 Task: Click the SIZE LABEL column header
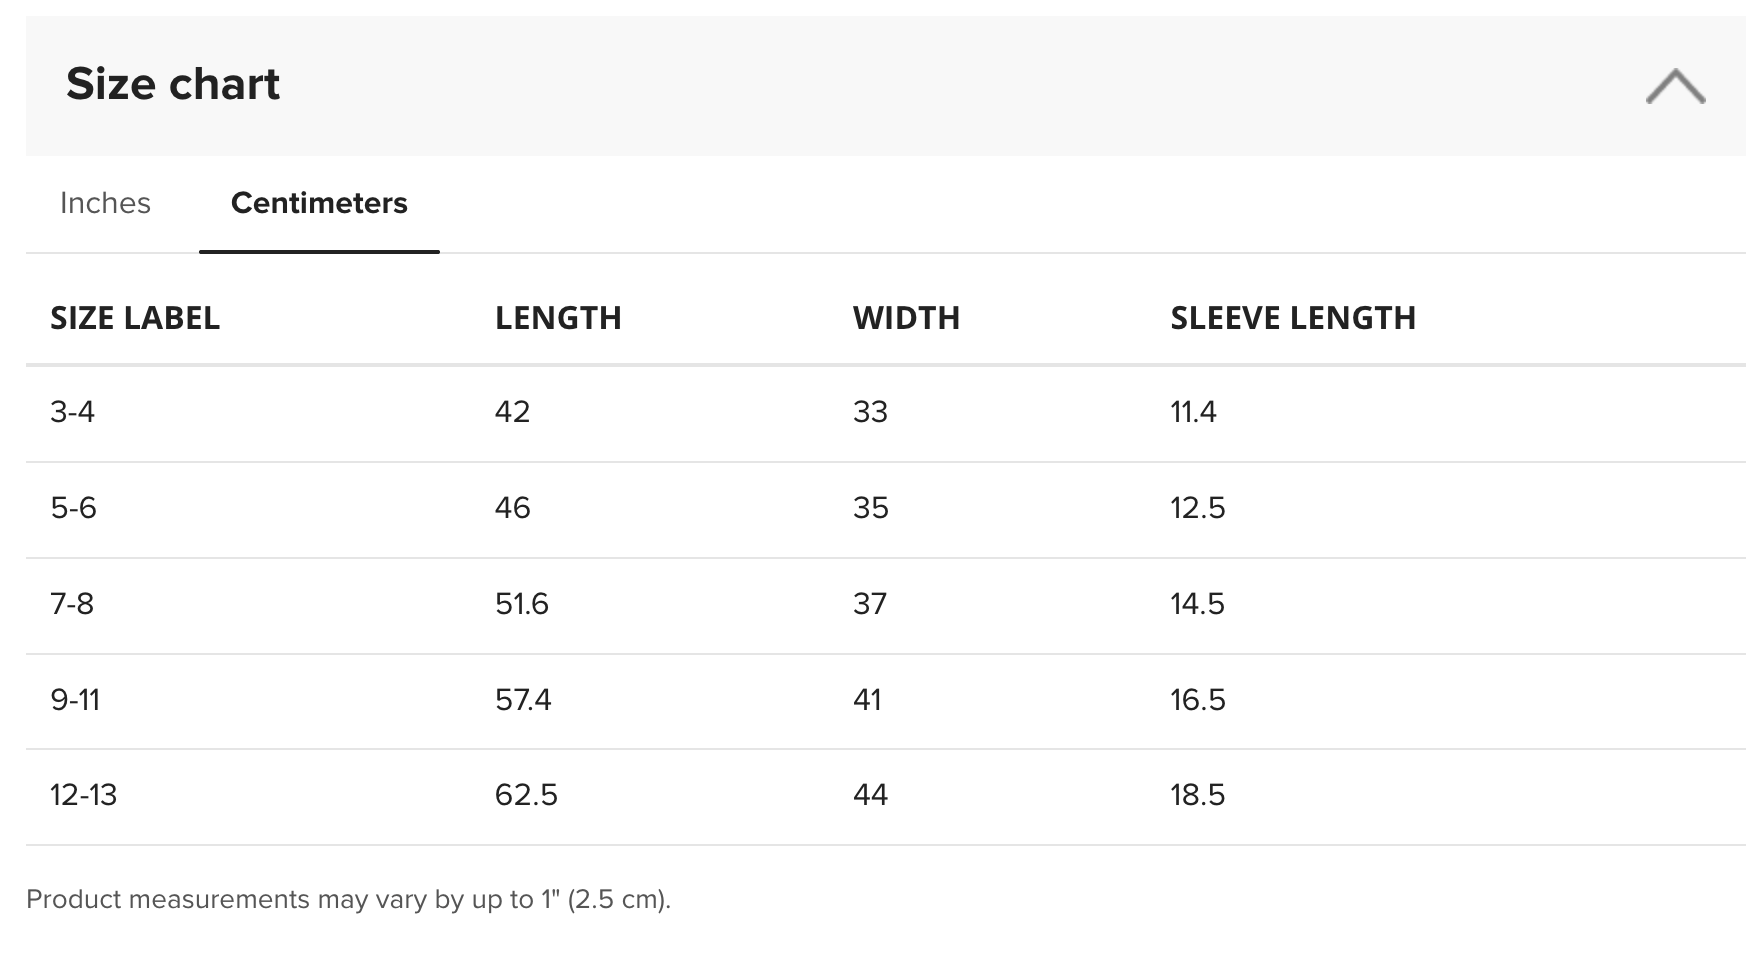(x=135, y=318)
